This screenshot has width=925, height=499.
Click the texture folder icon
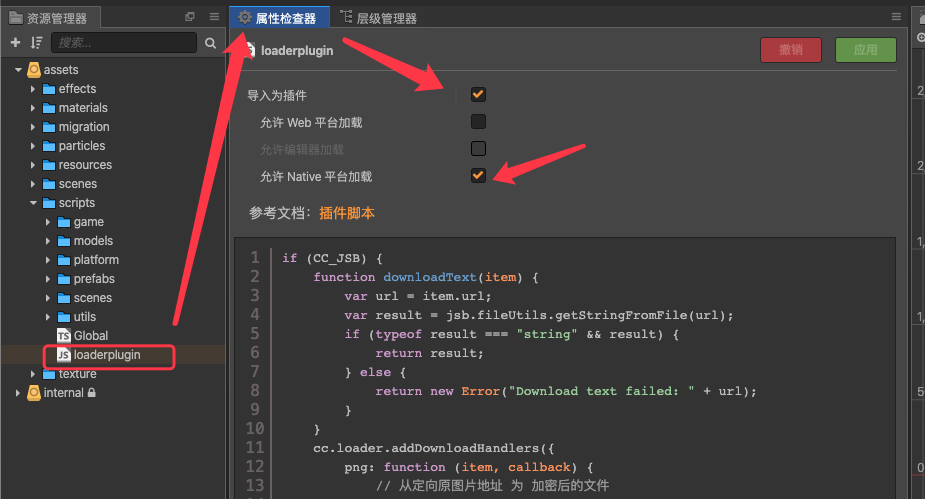coord(49,374)
